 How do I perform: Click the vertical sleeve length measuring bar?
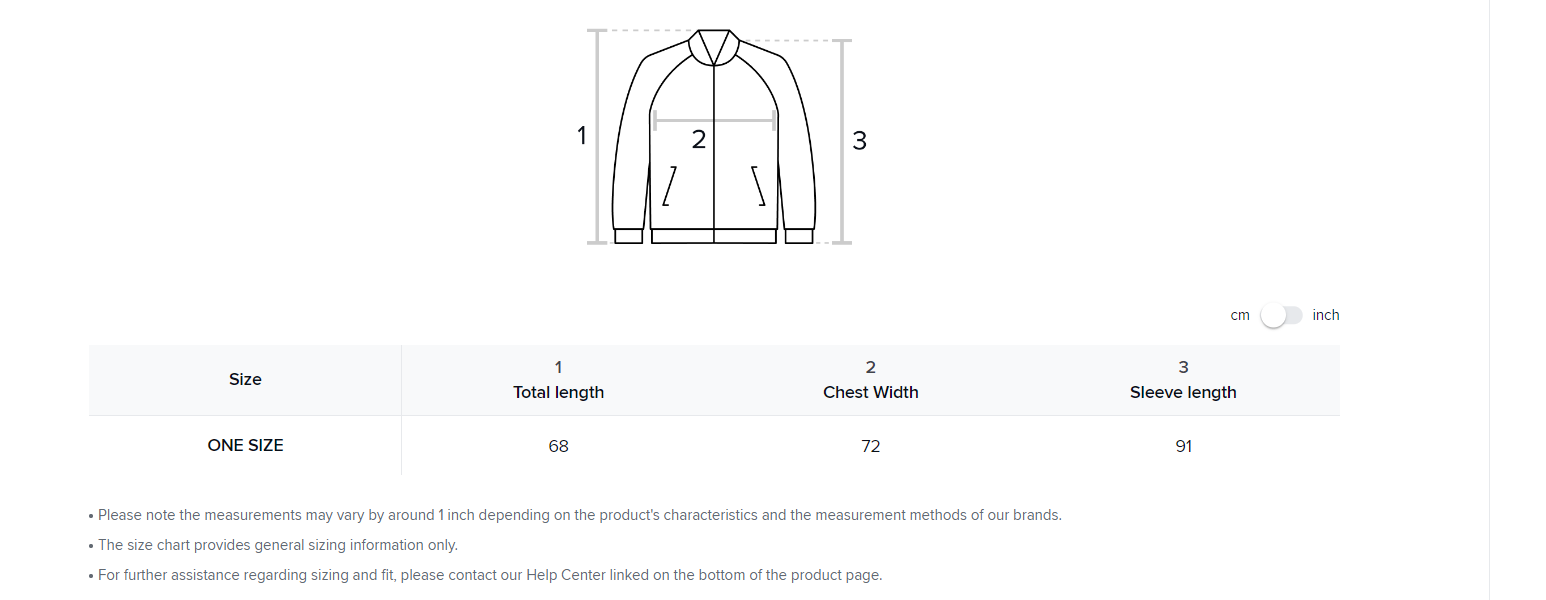coord(841,142)
